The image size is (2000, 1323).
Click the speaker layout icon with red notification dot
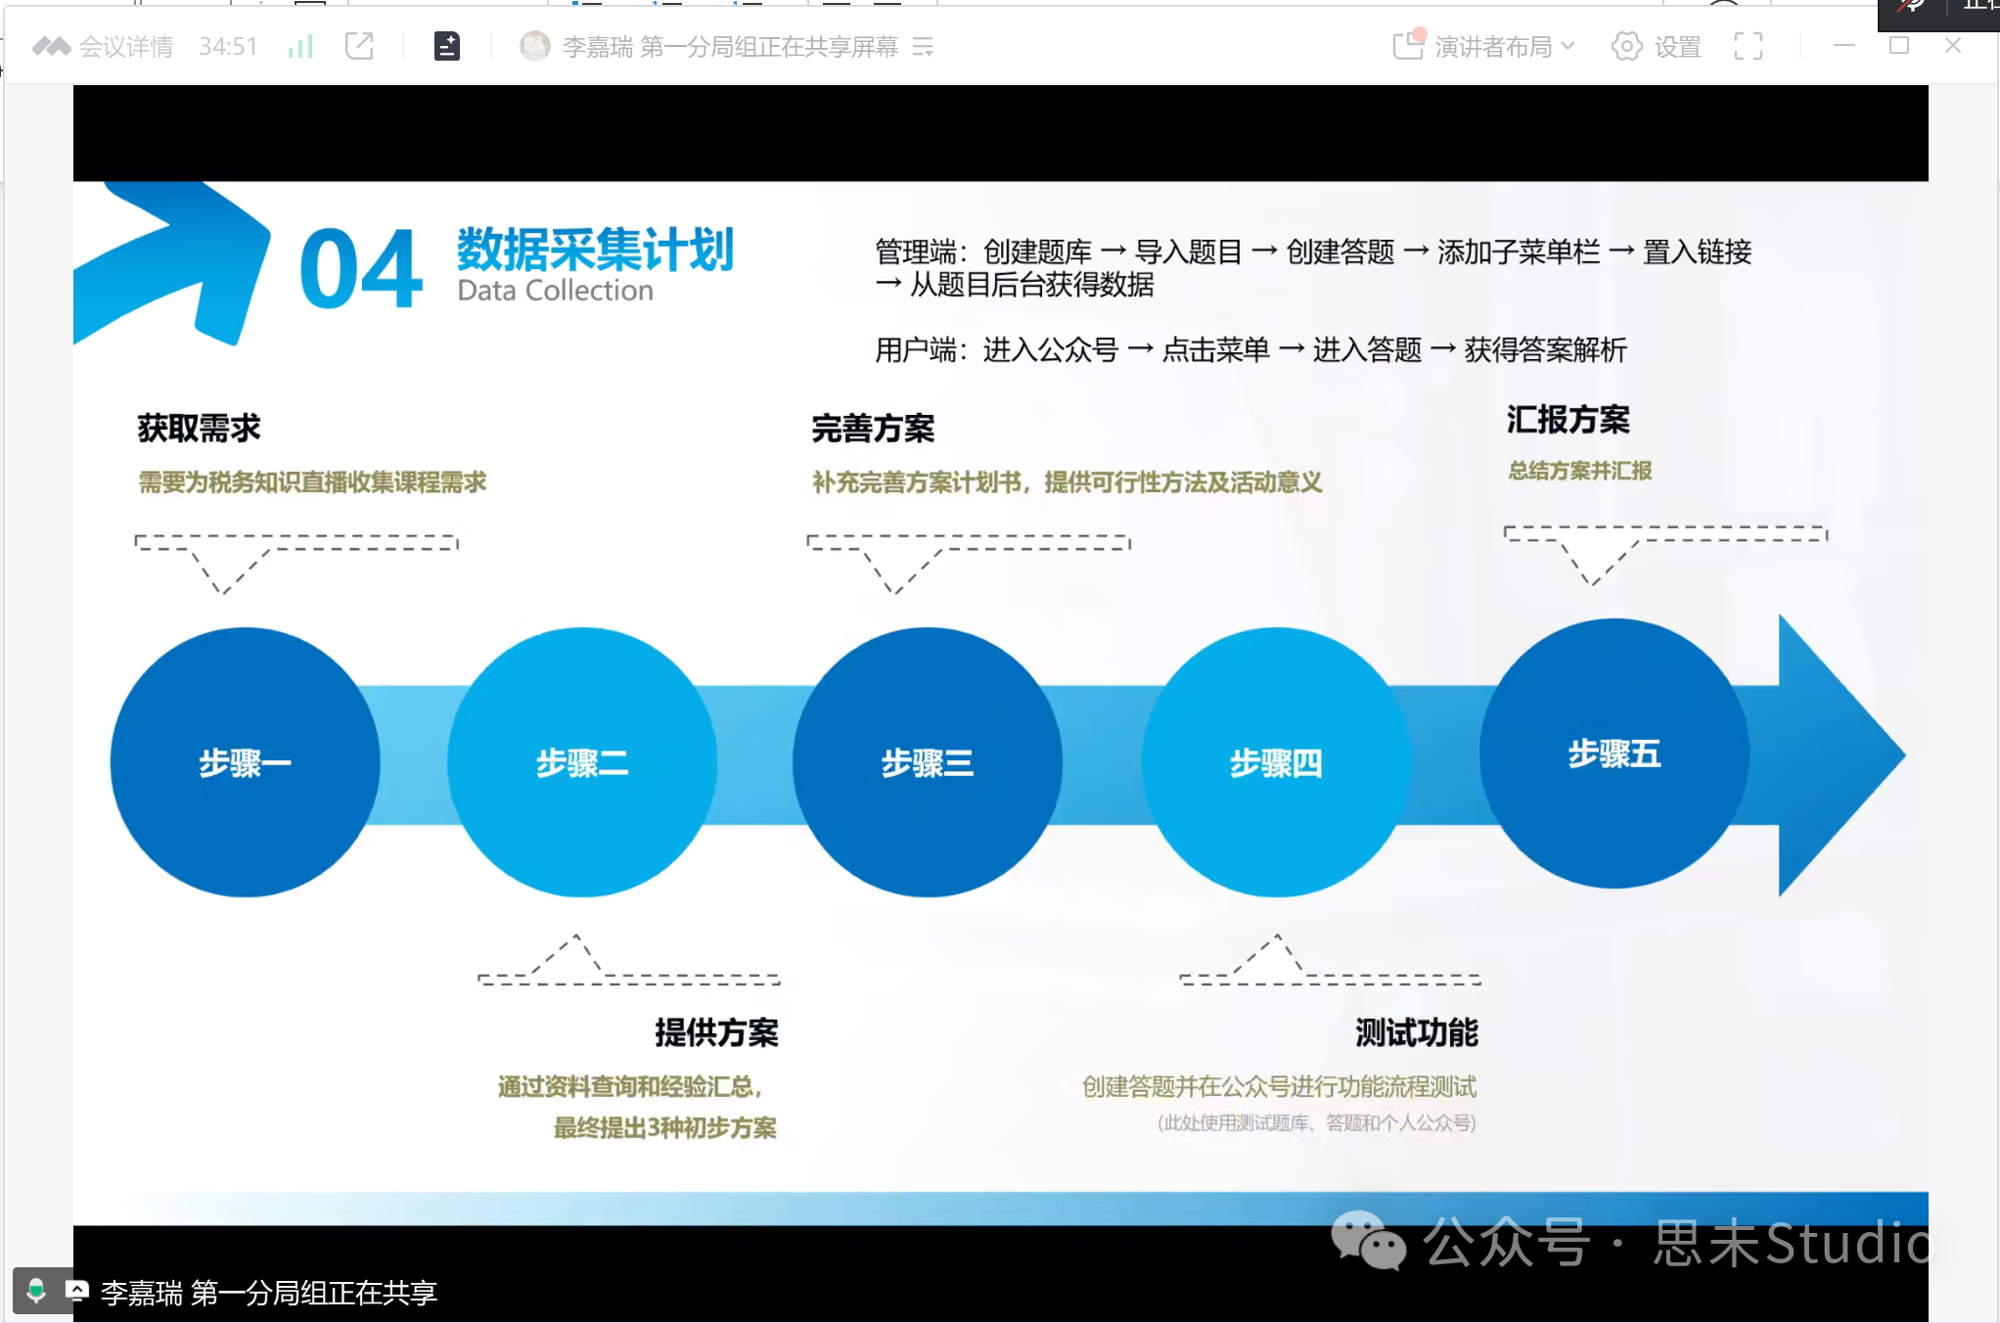1408,46
